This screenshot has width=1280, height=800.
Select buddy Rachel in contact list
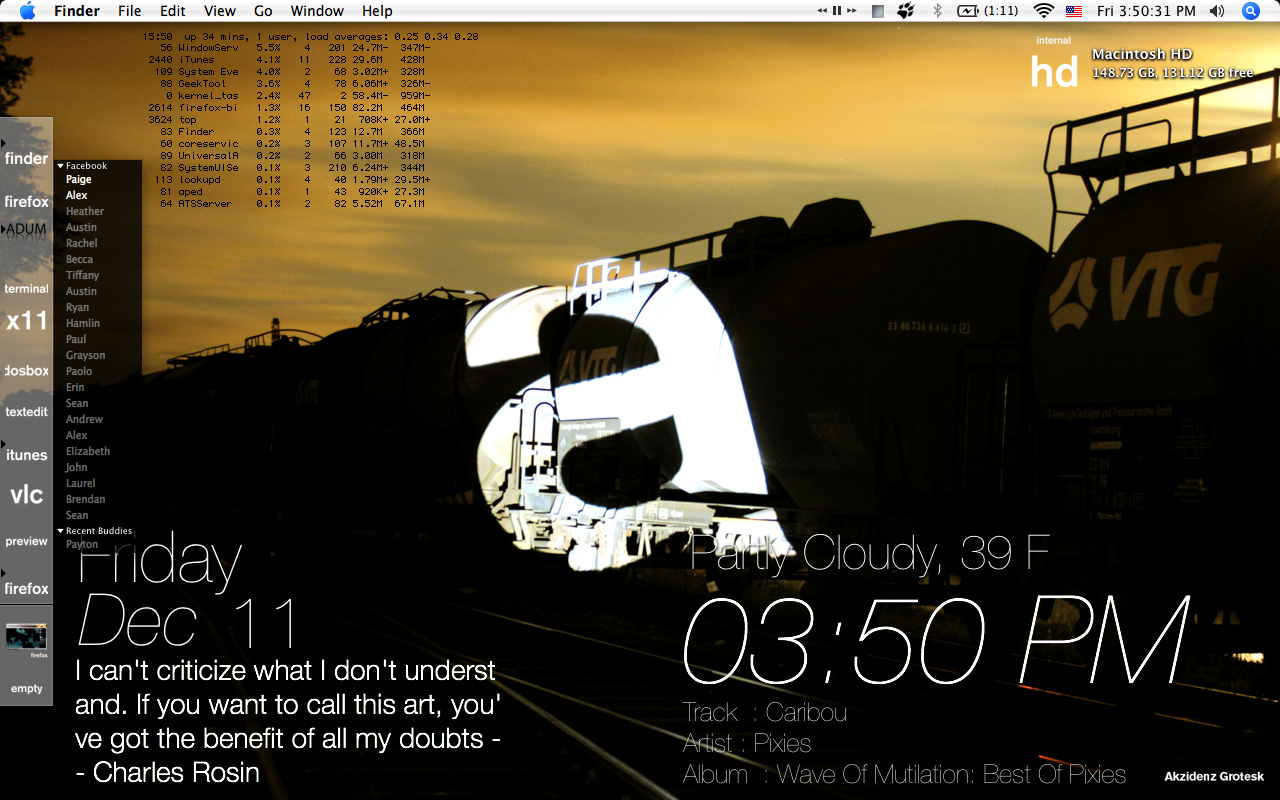click(81, 244)
